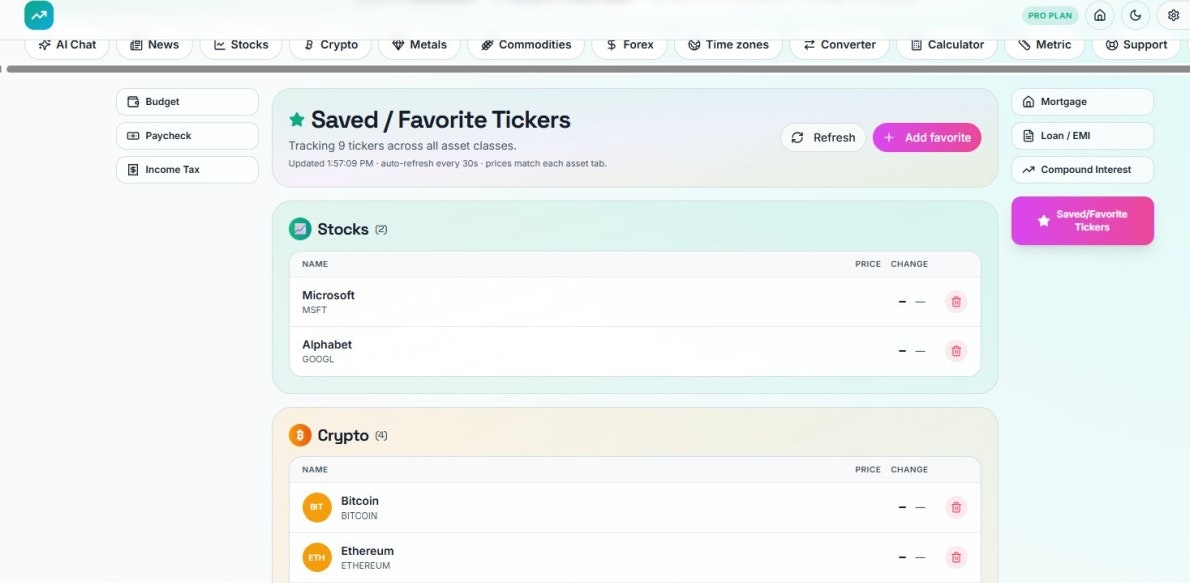The width and height of the screenshot is (1190, 583).
Task: Click the app logo in the top left
Action: [x=39, y=15]
